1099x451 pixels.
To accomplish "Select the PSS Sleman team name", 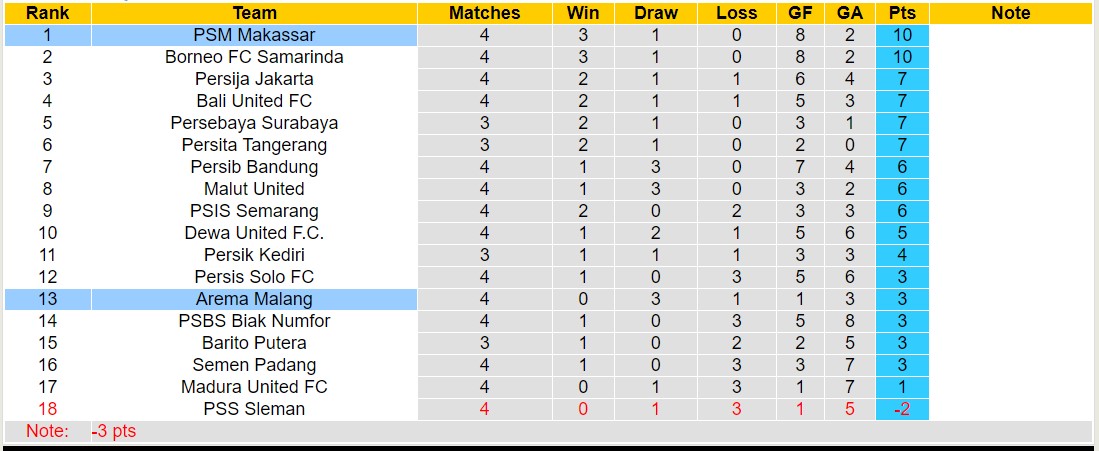I will [x=254, y=409].
